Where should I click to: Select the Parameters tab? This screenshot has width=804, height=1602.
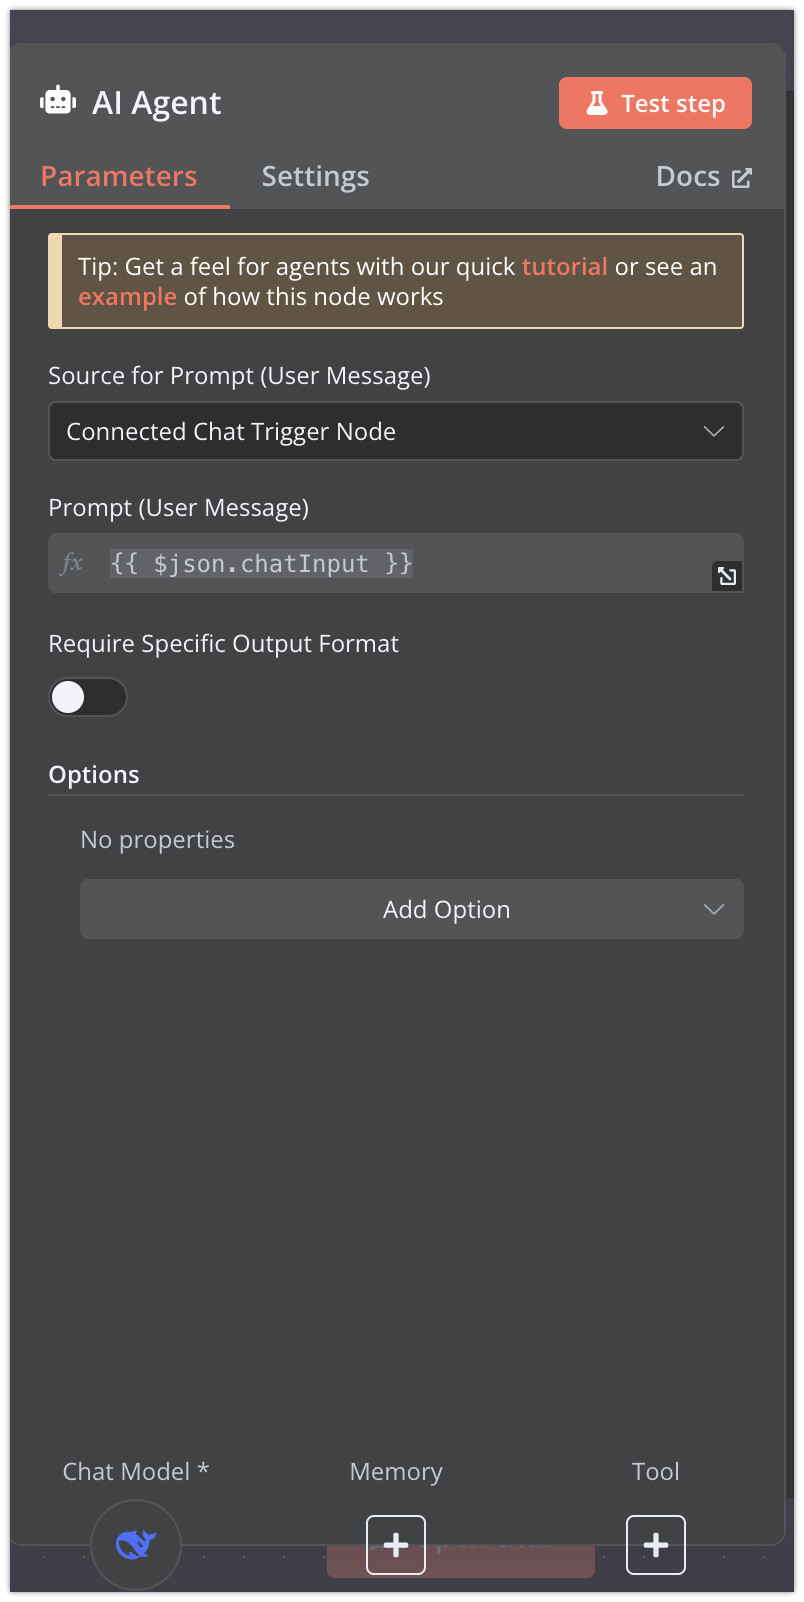point(118,176)
